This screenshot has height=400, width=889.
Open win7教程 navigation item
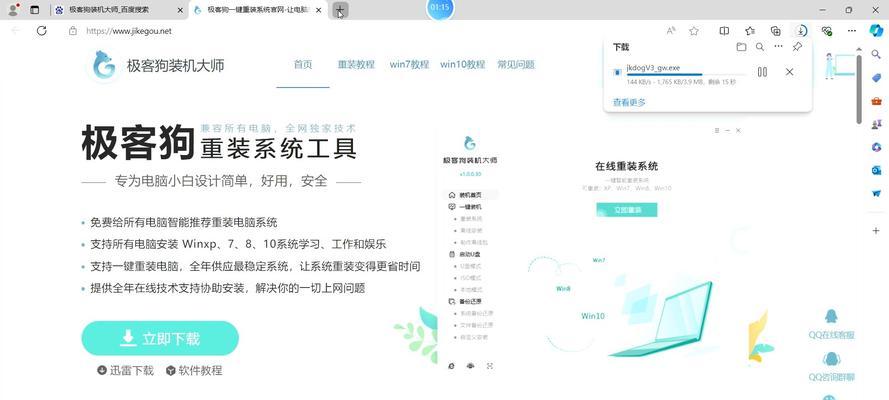[x=409, y=65]
